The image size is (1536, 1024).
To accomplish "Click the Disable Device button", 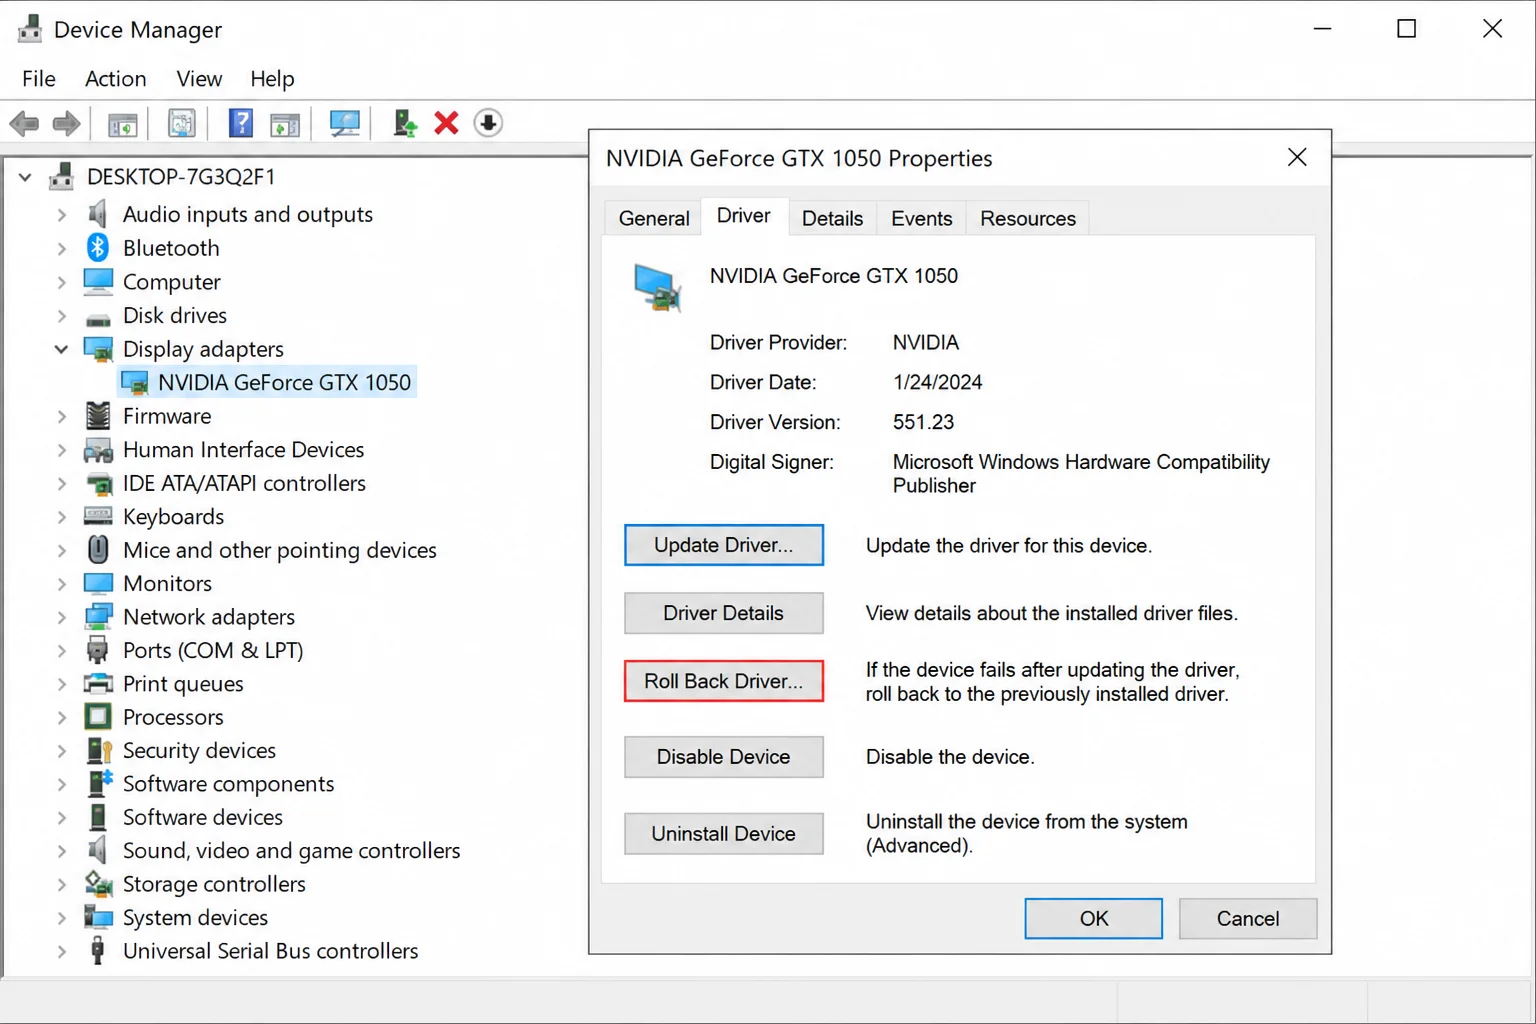I will tap(724, 757).
